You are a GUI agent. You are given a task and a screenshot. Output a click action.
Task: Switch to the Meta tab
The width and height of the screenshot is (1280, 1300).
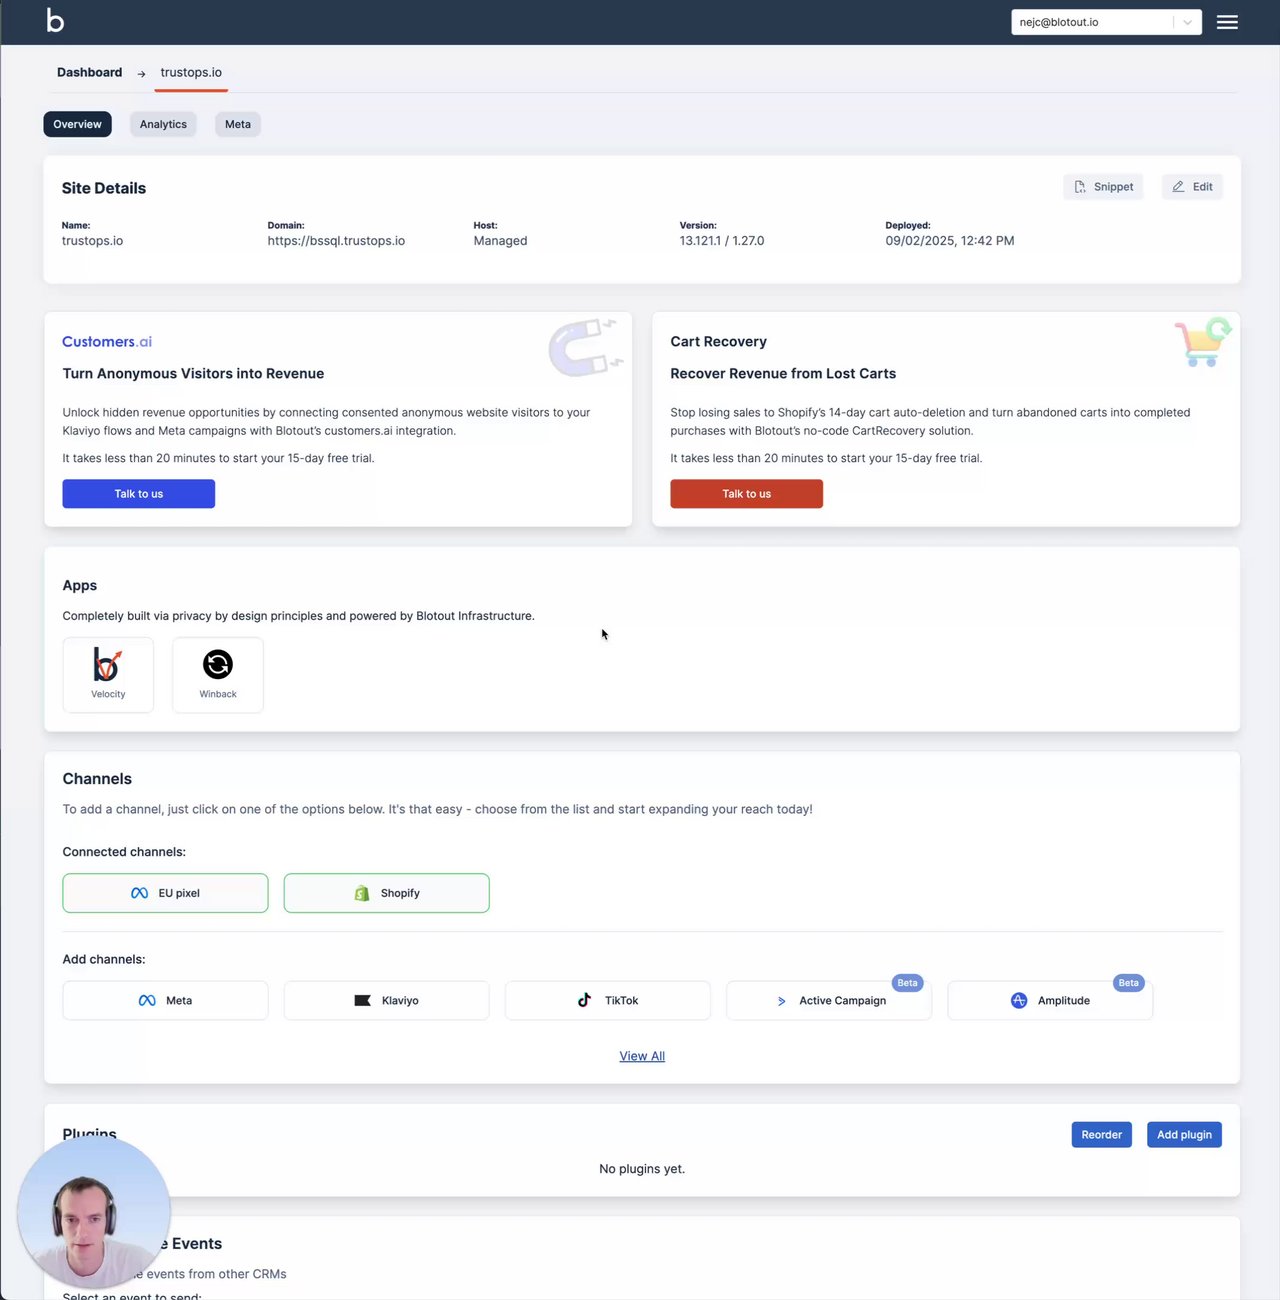[x=238, y=124]
